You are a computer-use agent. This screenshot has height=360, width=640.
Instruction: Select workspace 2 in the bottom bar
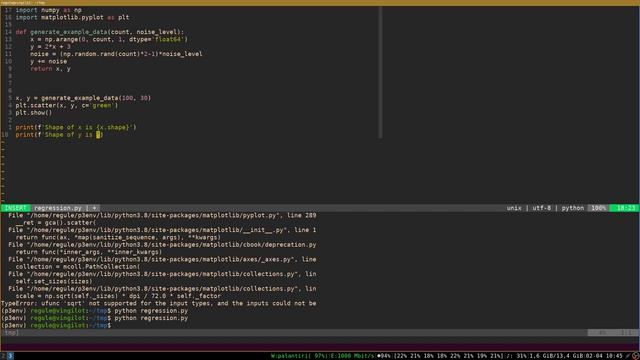(x=3, y=356)
